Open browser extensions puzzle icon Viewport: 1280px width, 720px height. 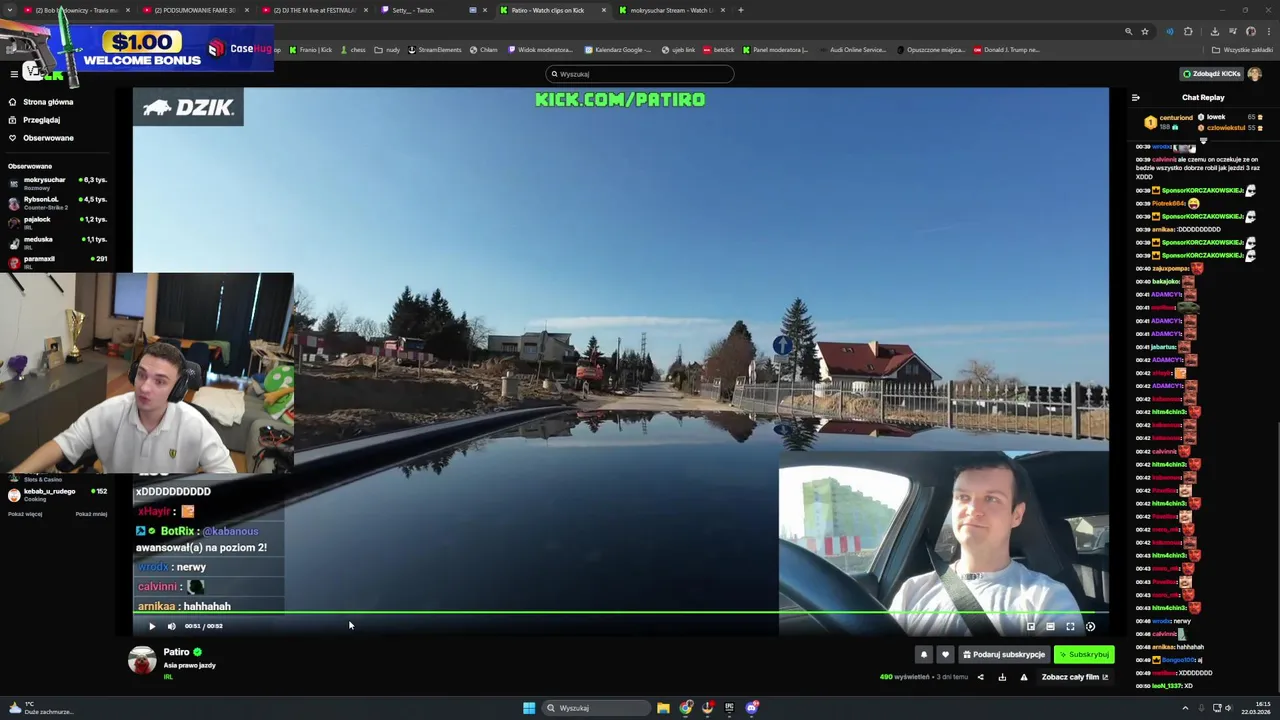1188,31
